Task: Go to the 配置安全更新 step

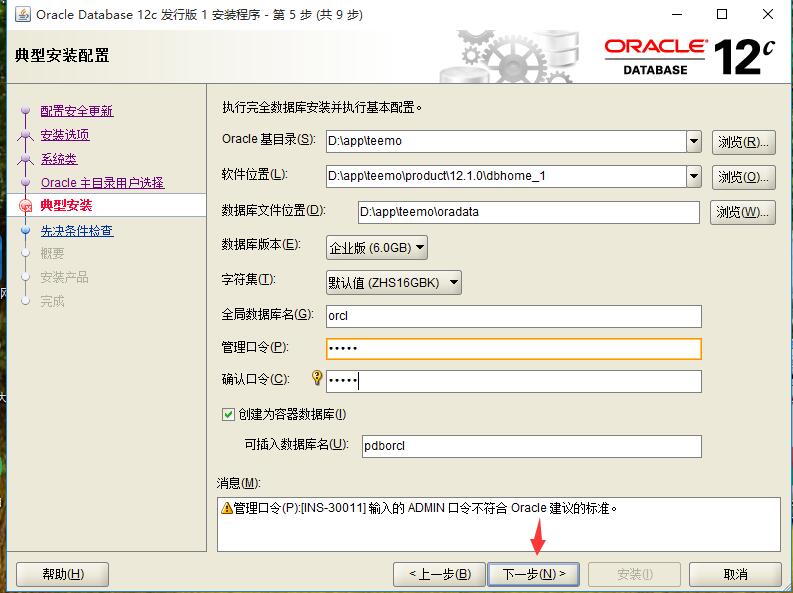Action: [77, 111]
